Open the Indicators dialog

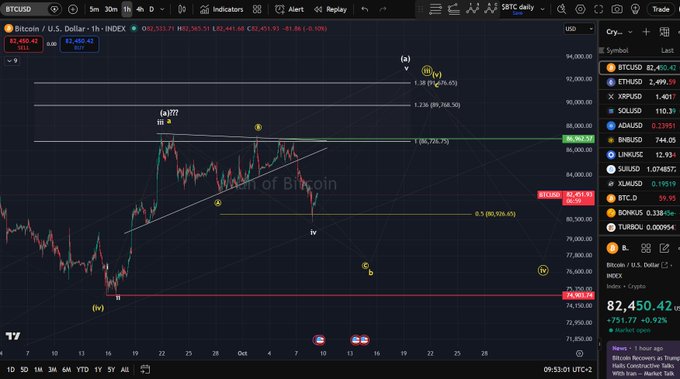[221, 9]
